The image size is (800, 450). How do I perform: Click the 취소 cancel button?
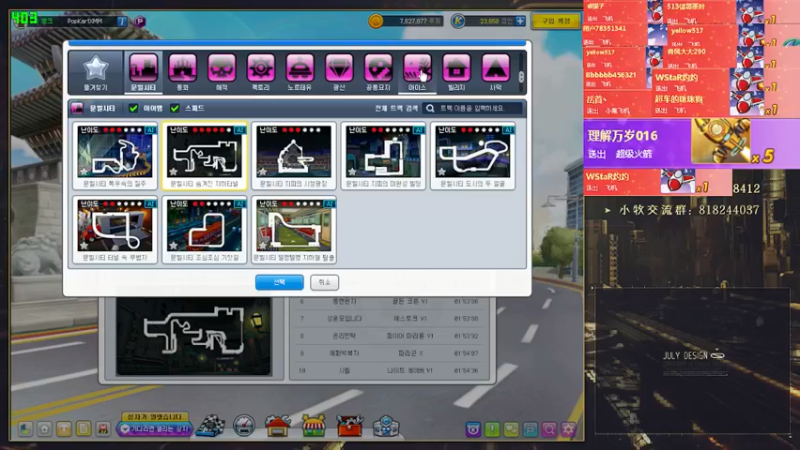tap(324, 282)
